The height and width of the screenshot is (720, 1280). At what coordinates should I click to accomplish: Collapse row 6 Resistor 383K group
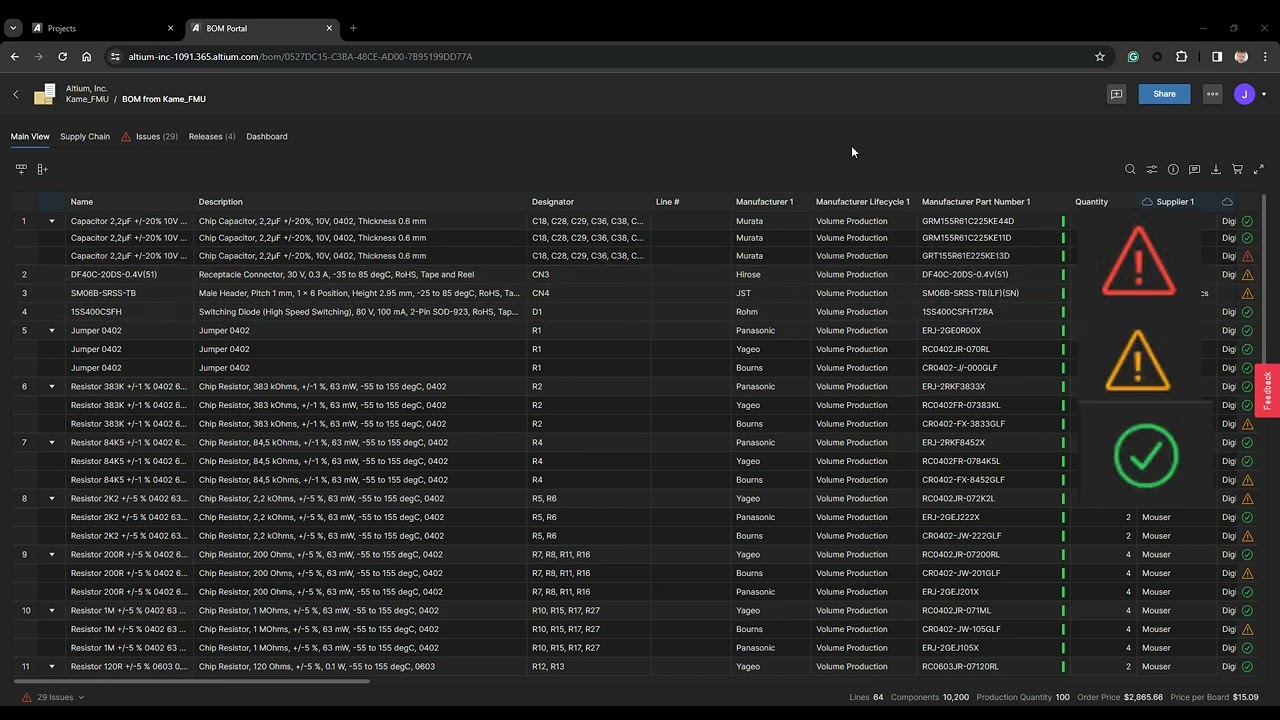point(52,387)
